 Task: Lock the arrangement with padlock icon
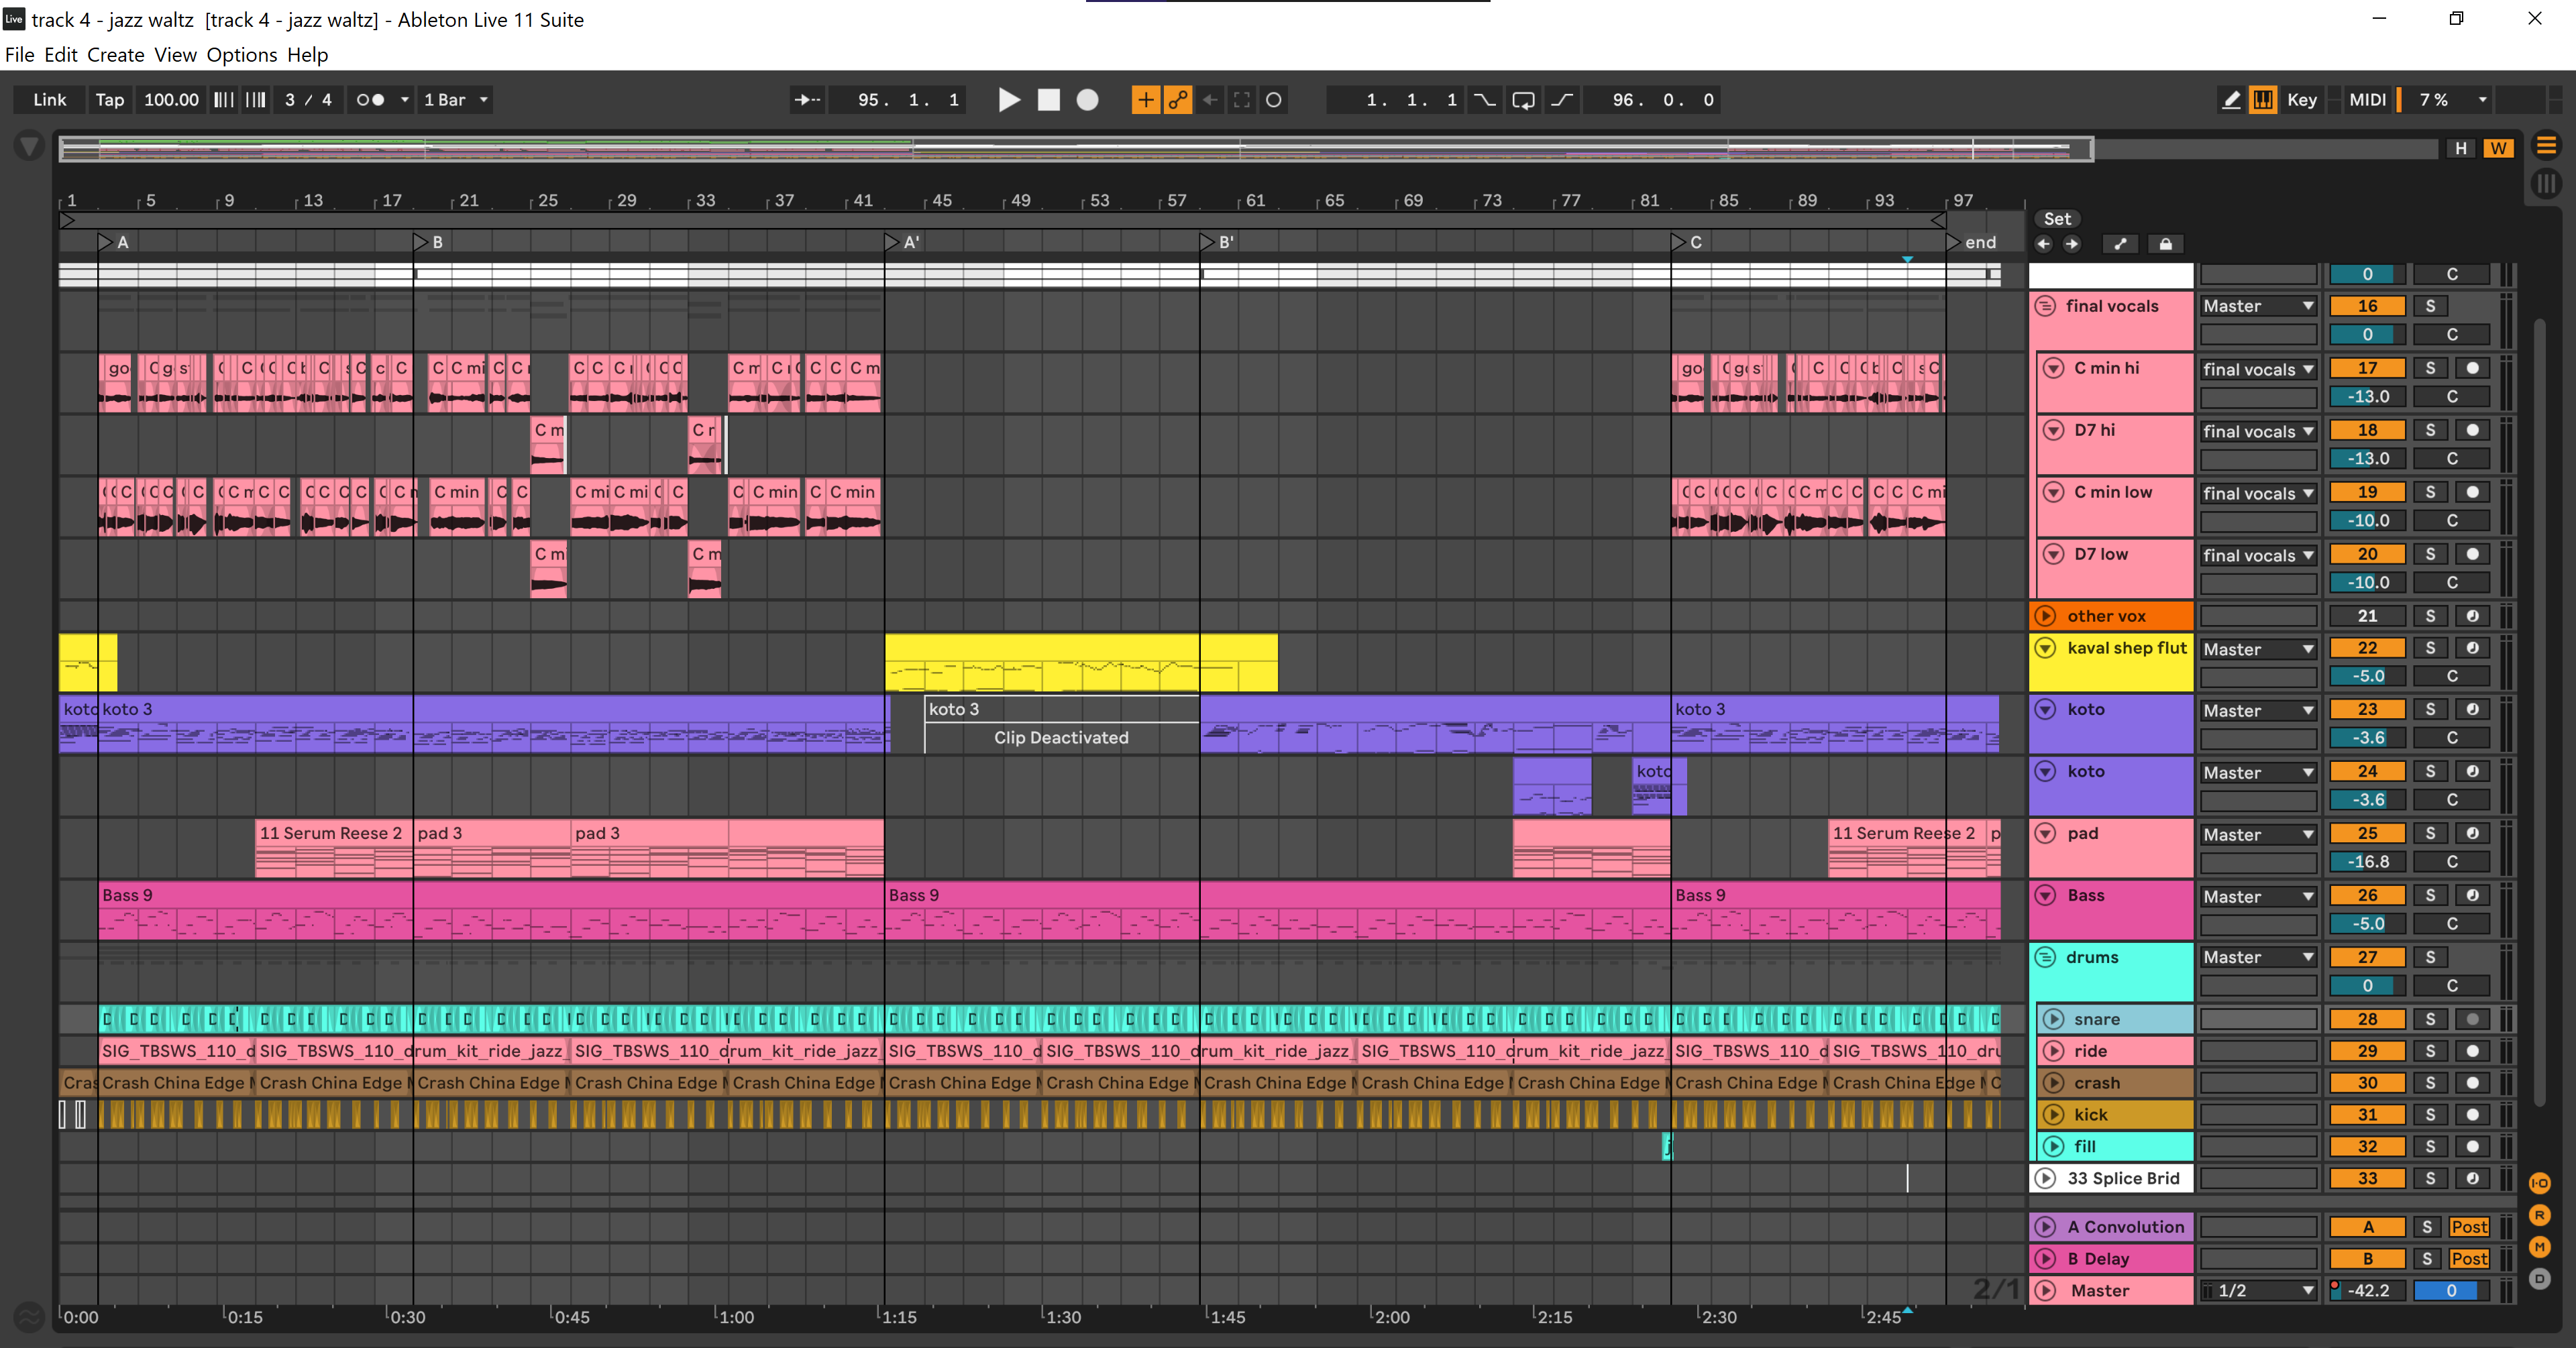click(2165, 244)
